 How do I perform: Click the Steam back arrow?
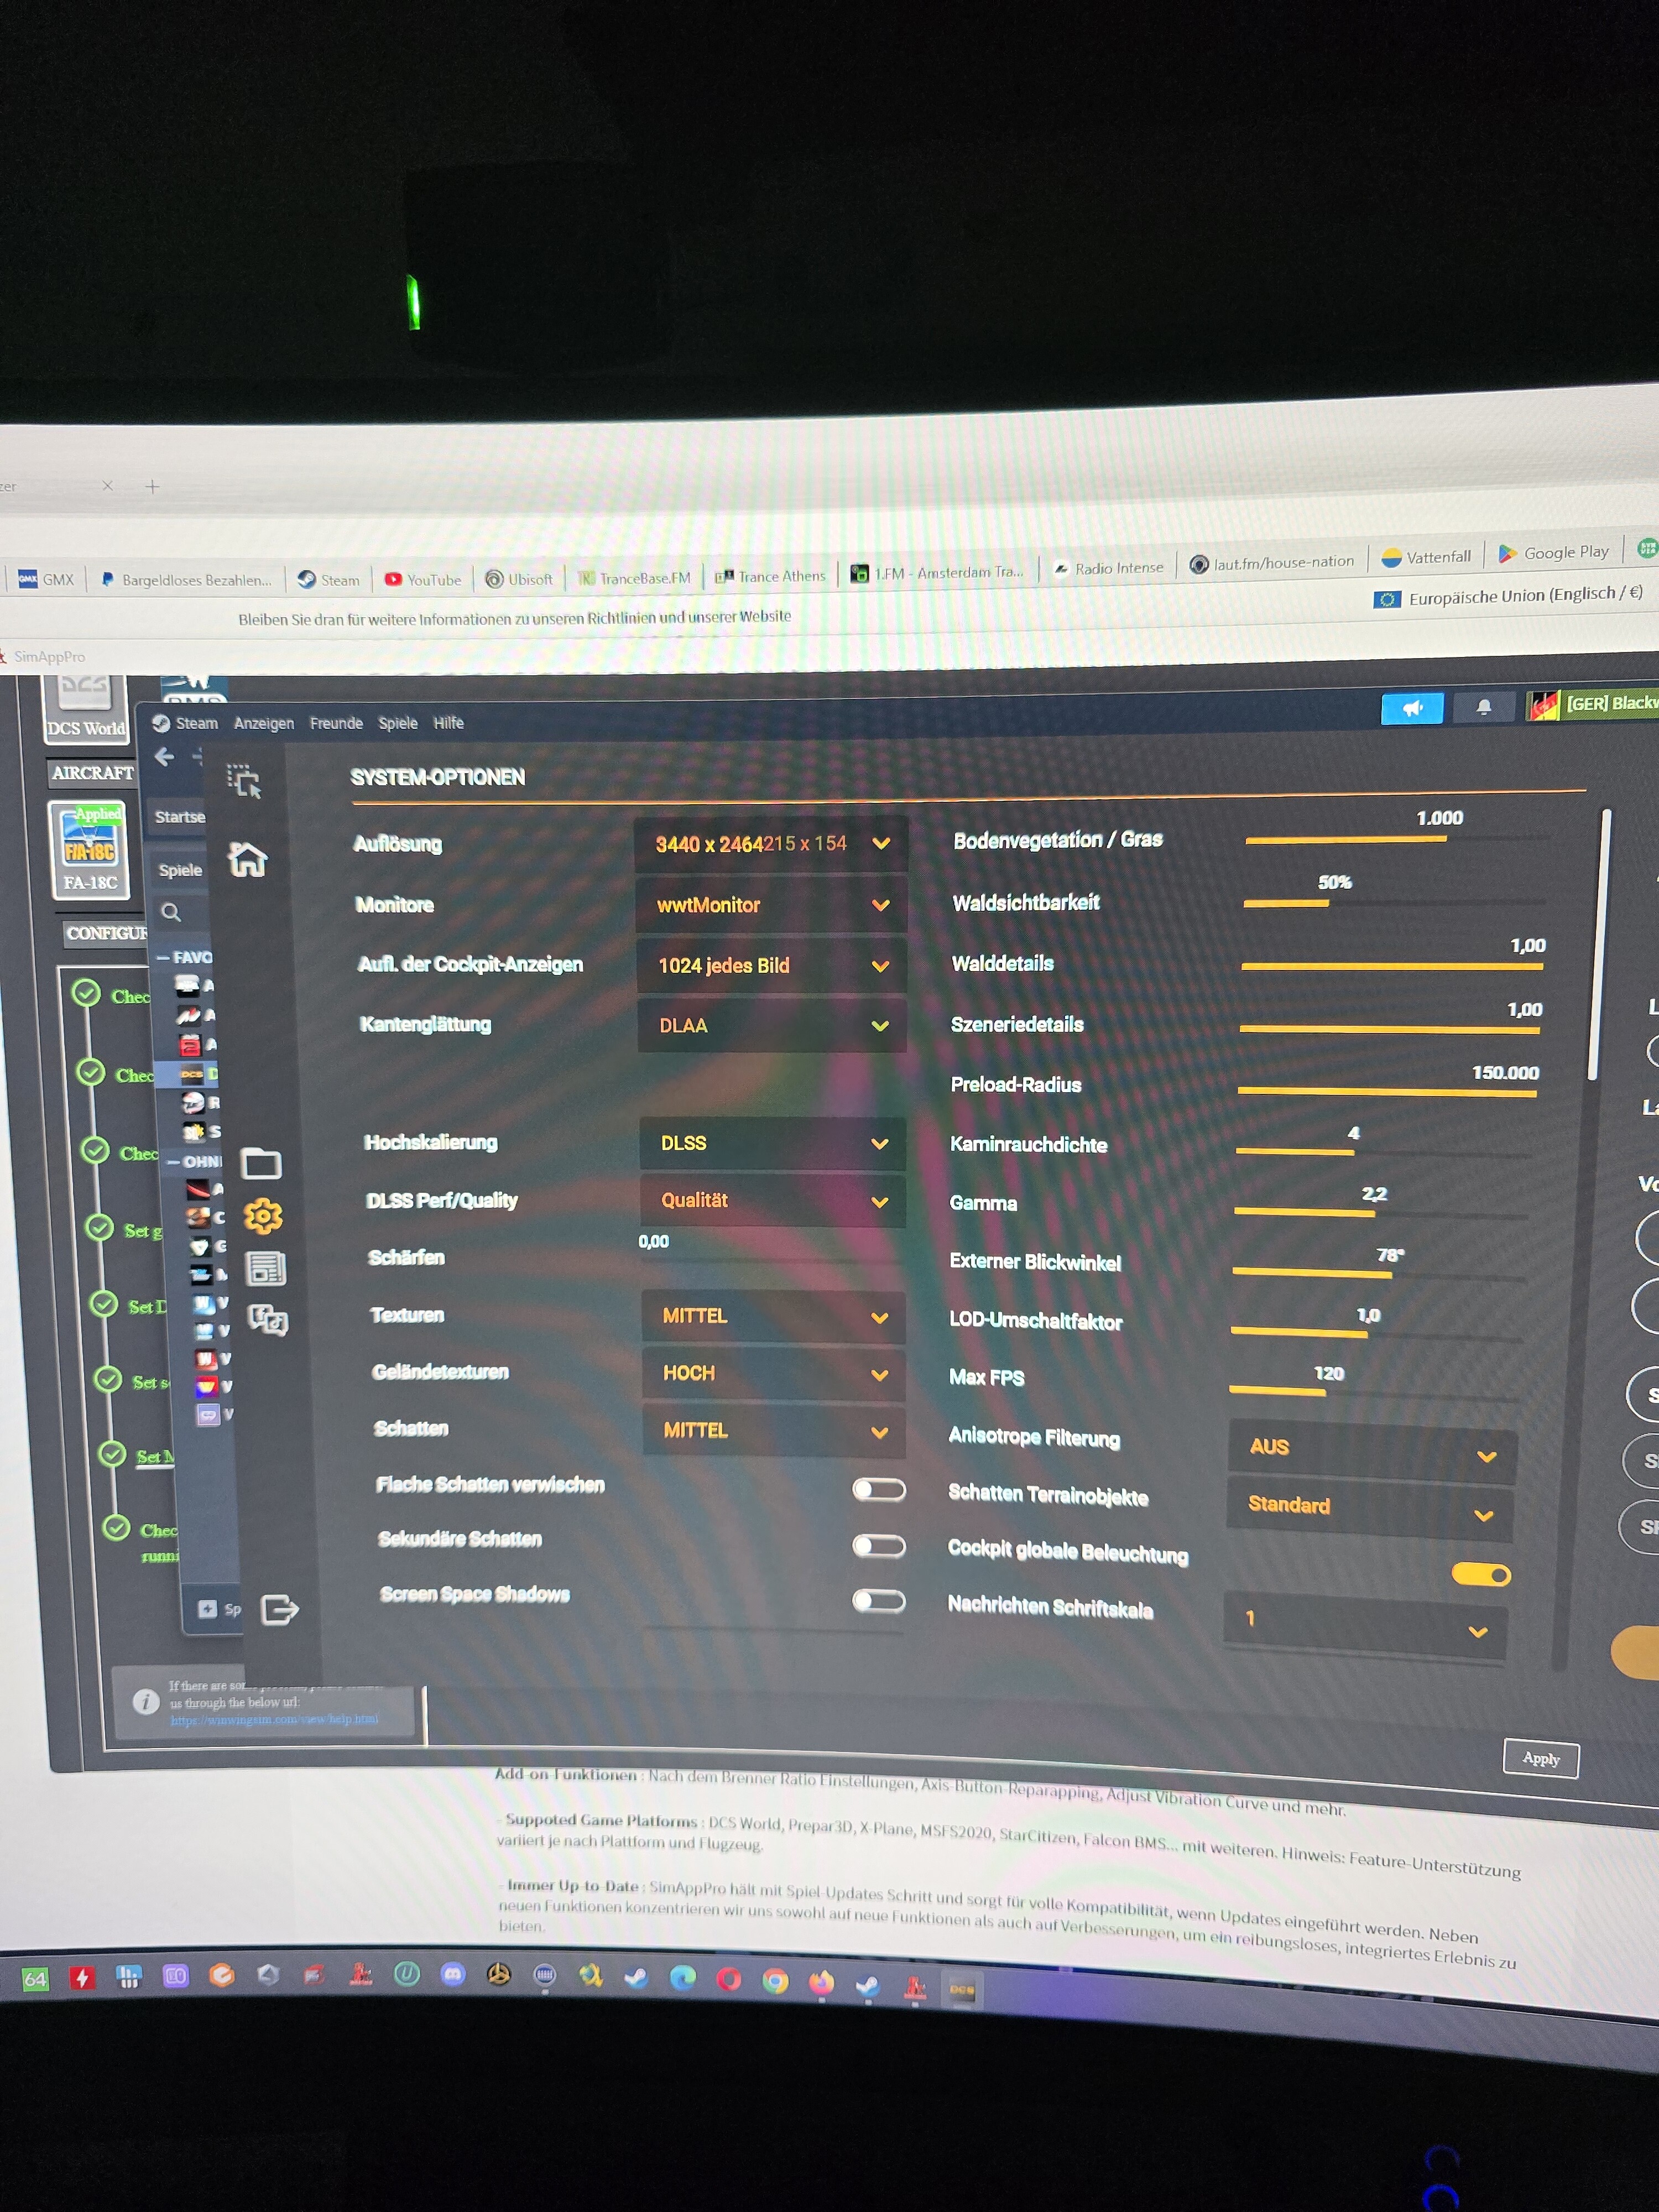pyautogui.click(x=165, y=757)
